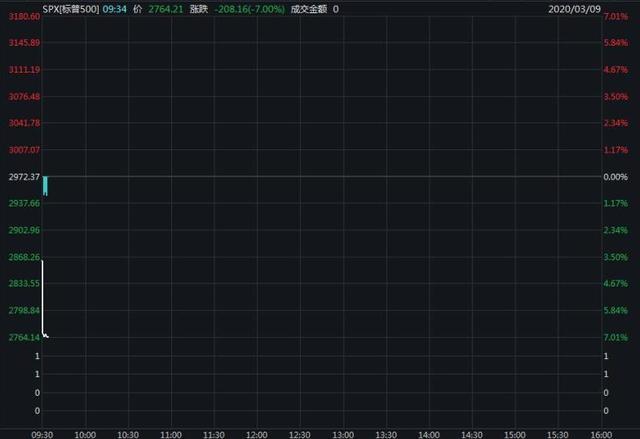Image resolution: width=640 pixels, height=439 pixels.
Task: Click the 13:30 time axis label
Action: [x=386, y=435]
